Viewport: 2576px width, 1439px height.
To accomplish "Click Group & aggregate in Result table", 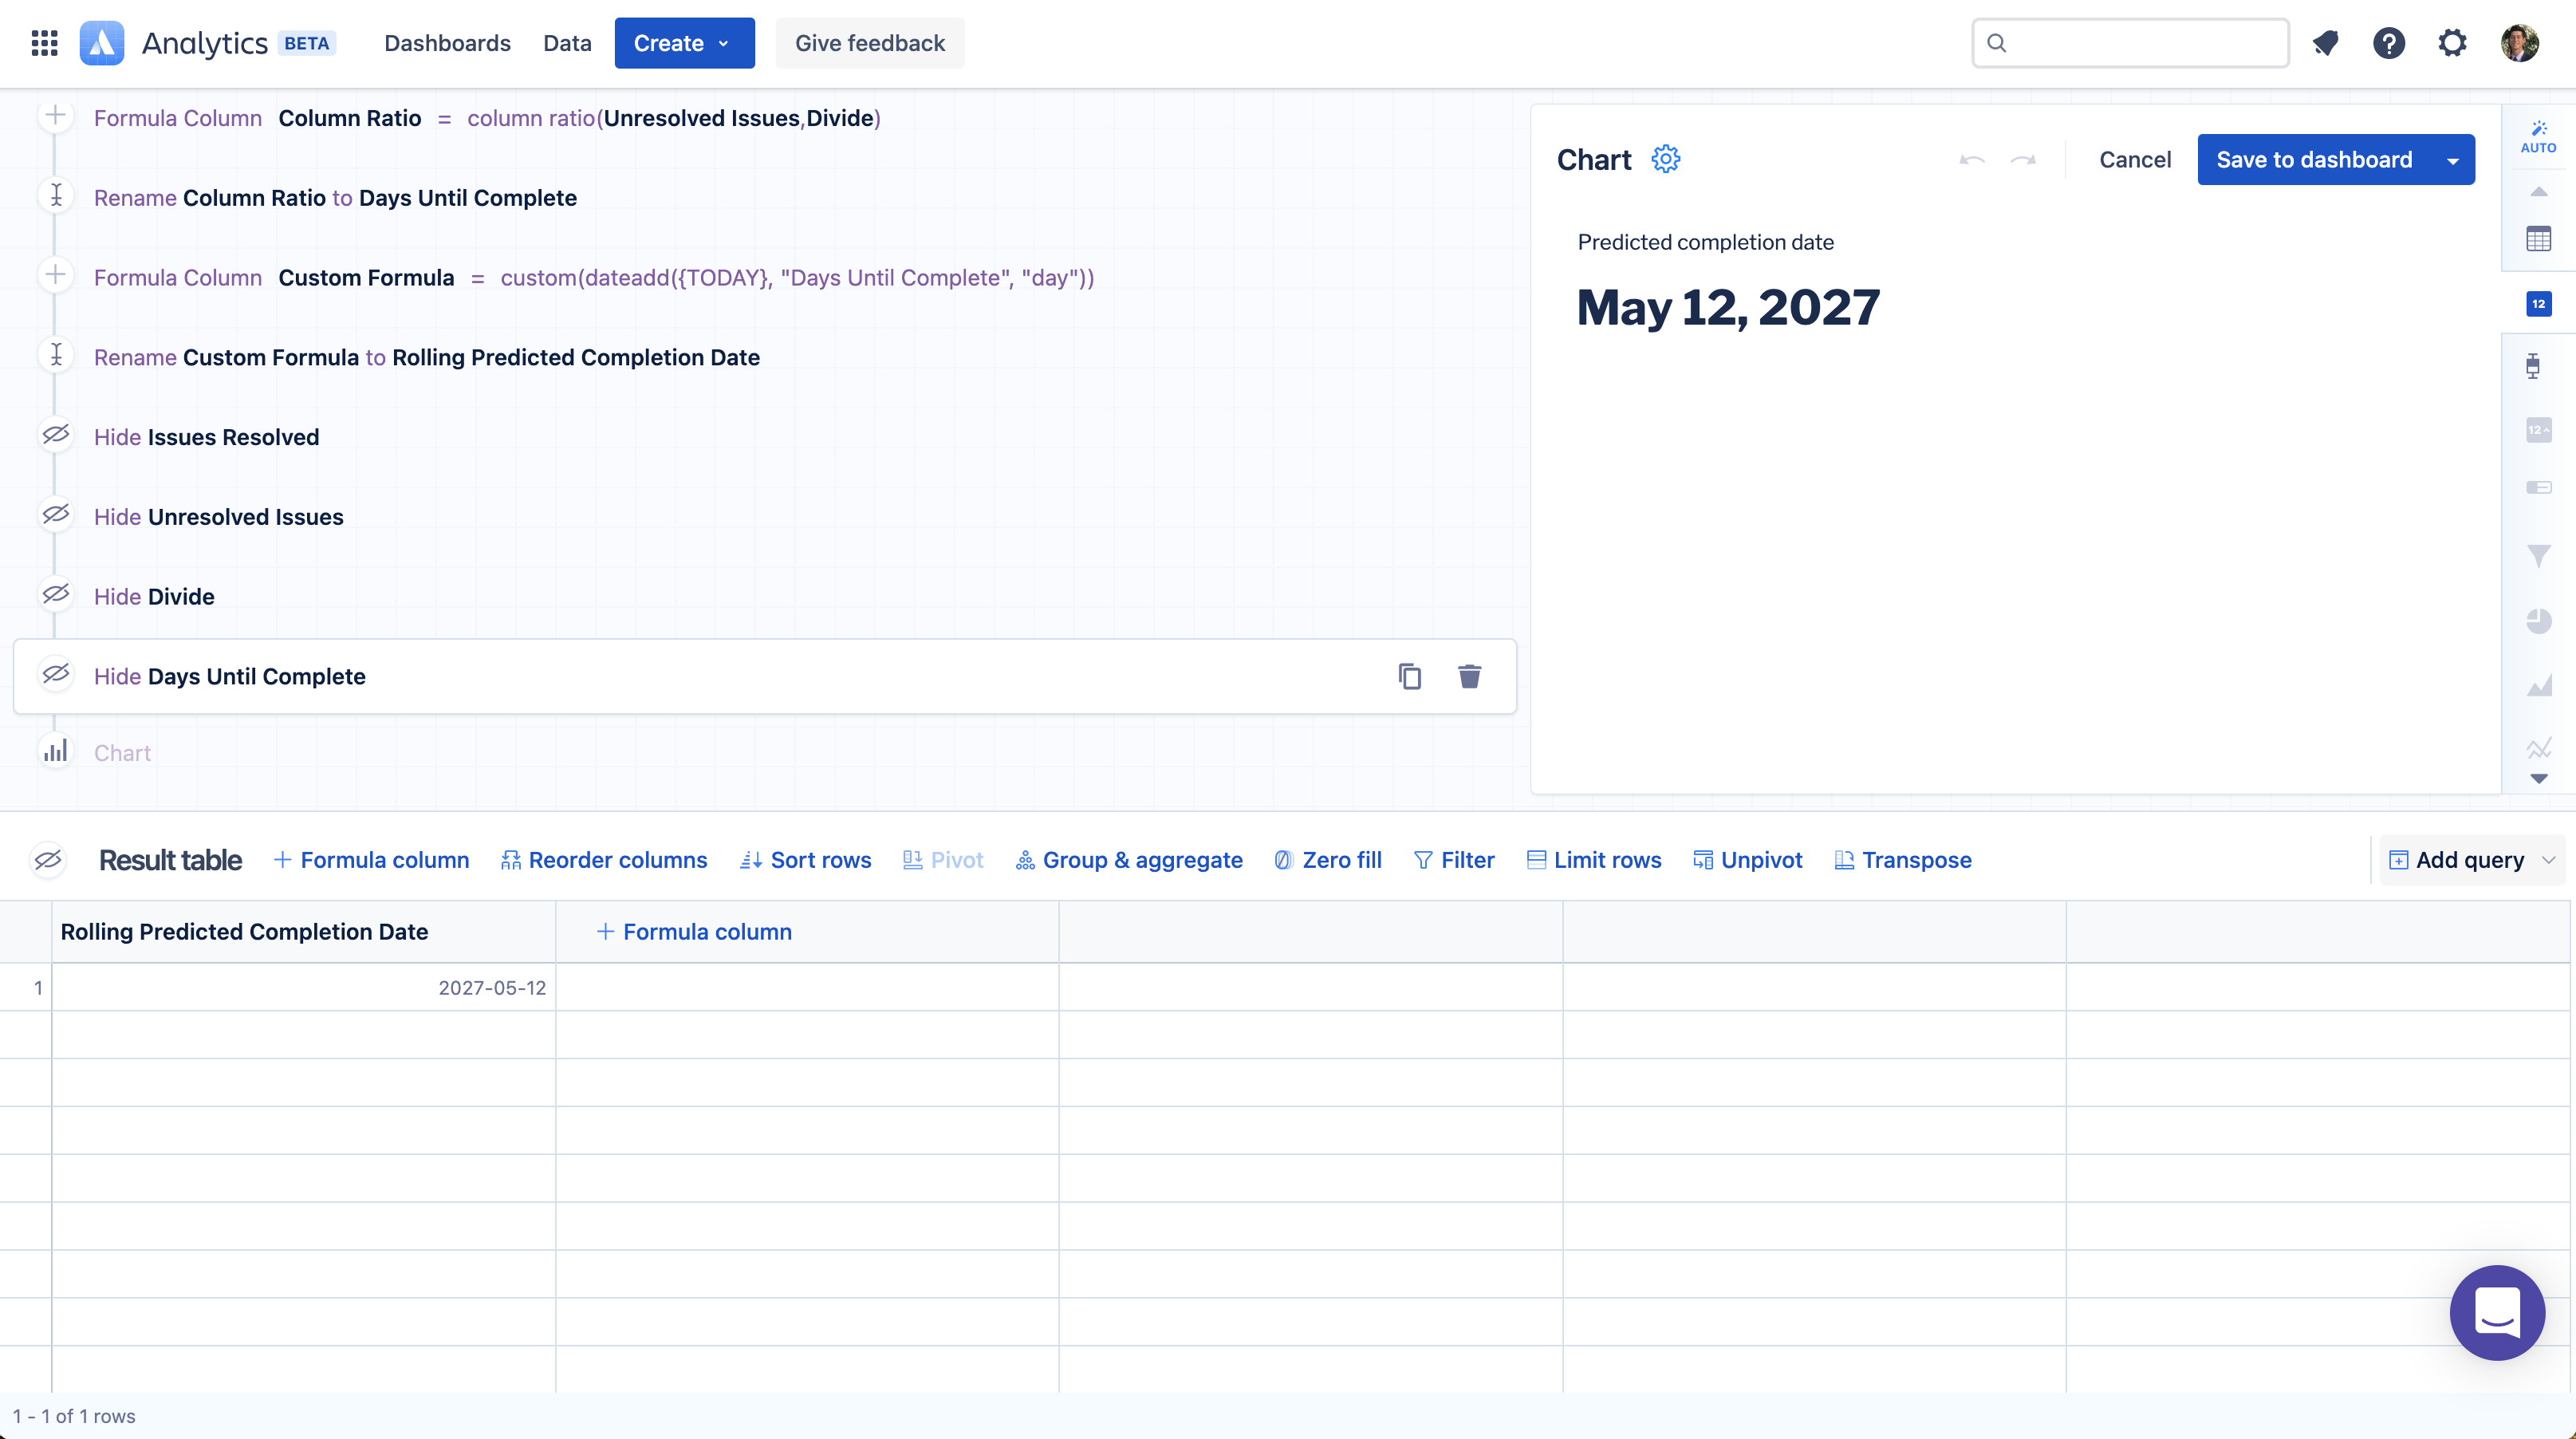I will click(1129, 860).
